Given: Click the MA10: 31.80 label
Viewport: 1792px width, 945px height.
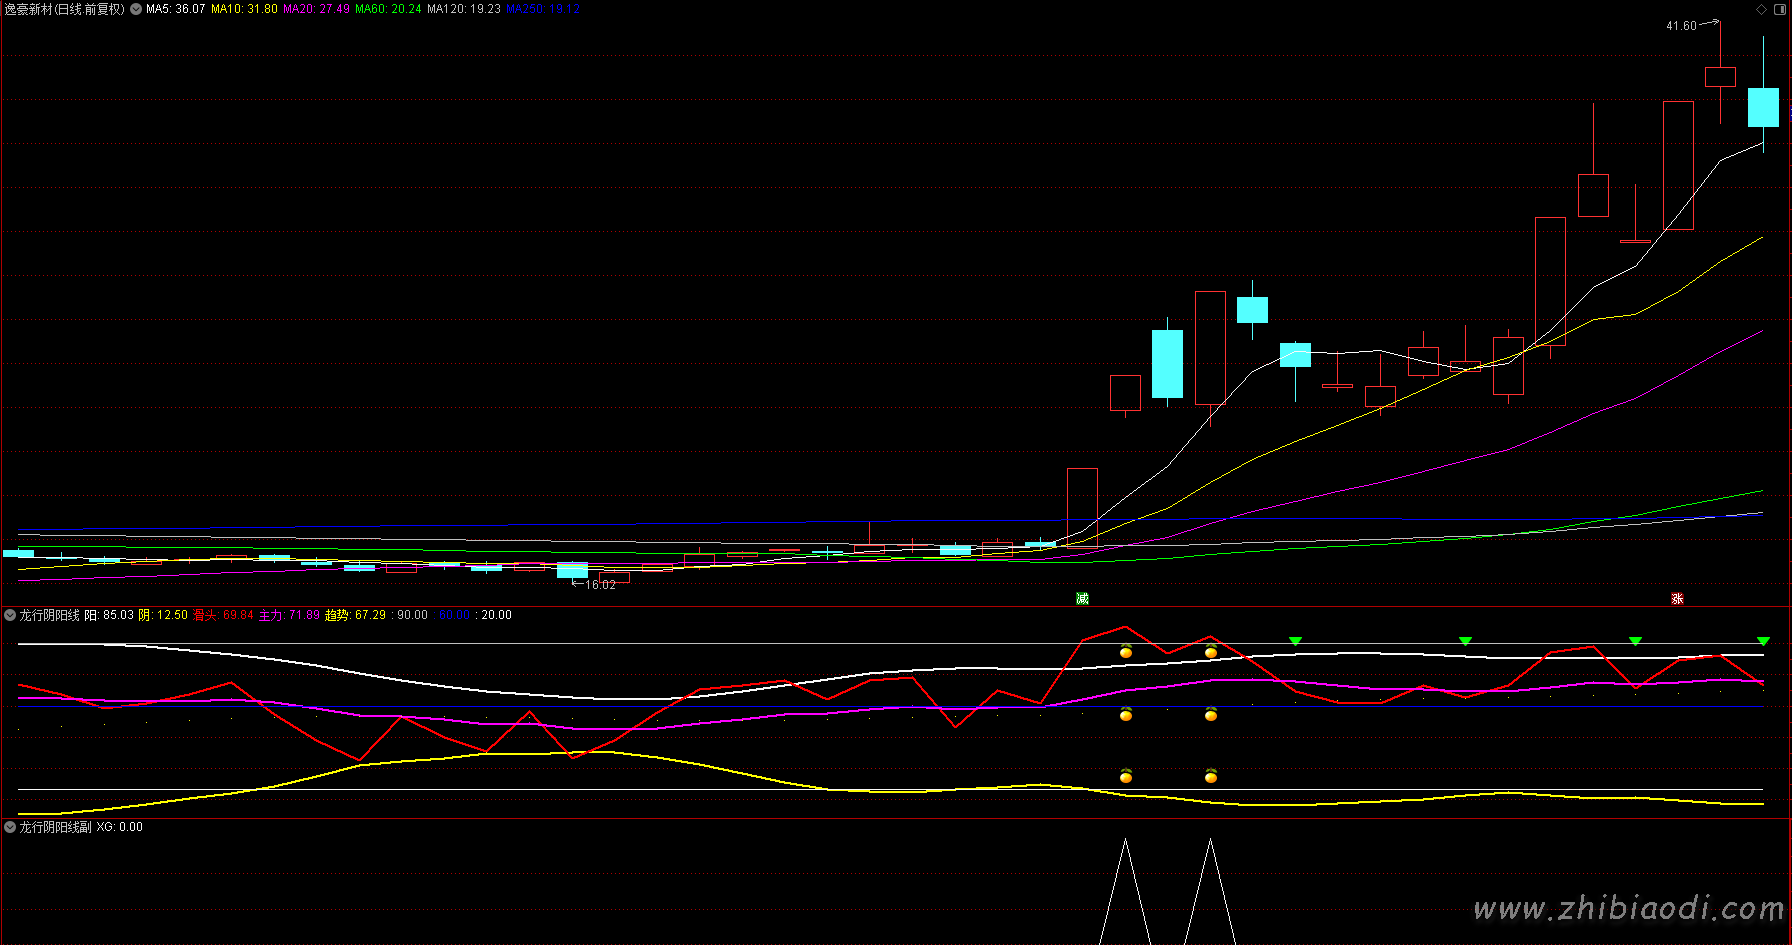Looking at the screenshot, I should click(x=244, y=9).
